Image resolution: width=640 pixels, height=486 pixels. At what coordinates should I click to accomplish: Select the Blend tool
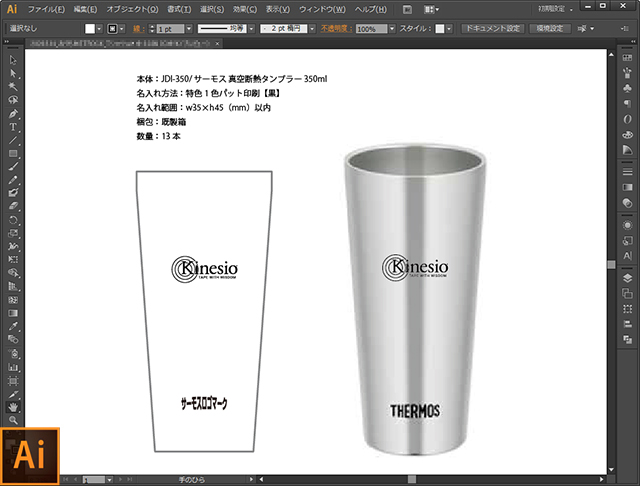(x=13, y=340)
